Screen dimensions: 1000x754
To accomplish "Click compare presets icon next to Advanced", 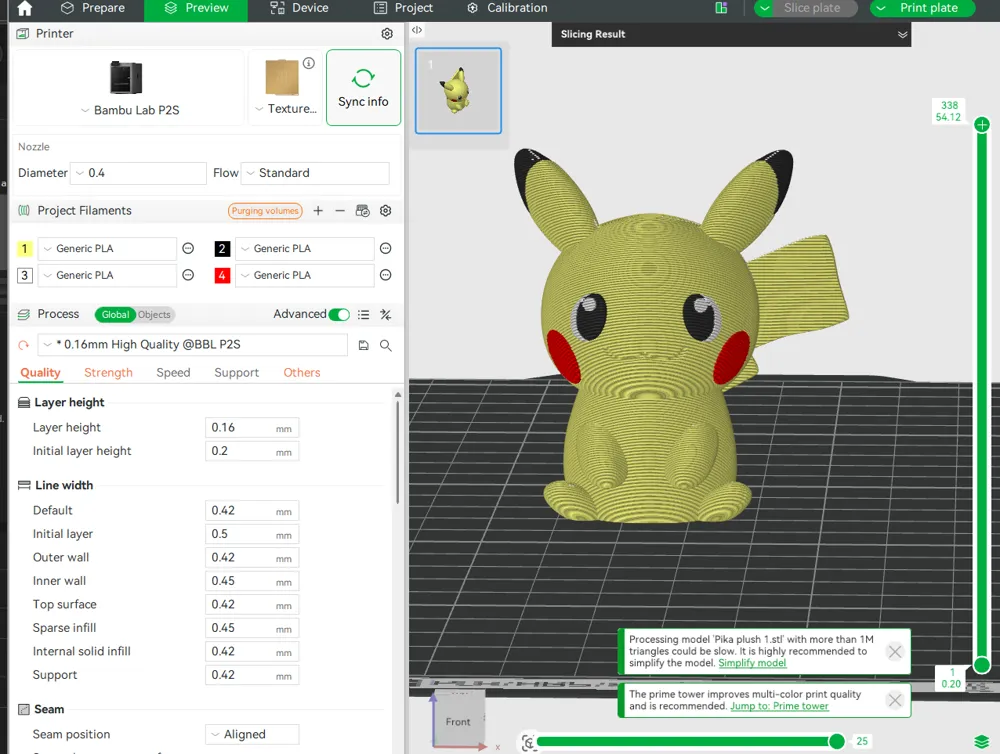I will pyautogui.click(x=385, y=314).
